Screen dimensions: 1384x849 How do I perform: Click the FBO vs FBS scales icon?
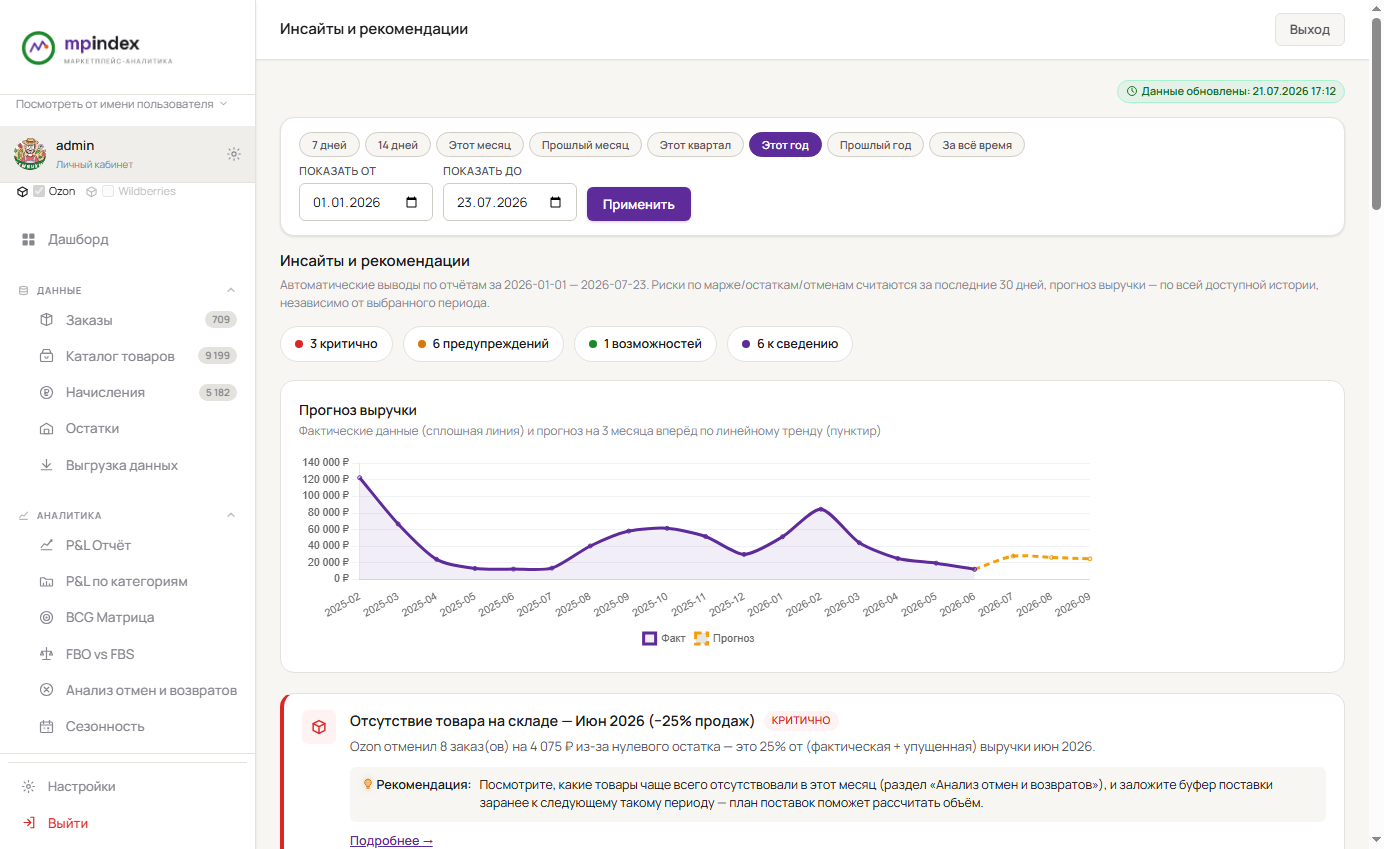[46, 654]
